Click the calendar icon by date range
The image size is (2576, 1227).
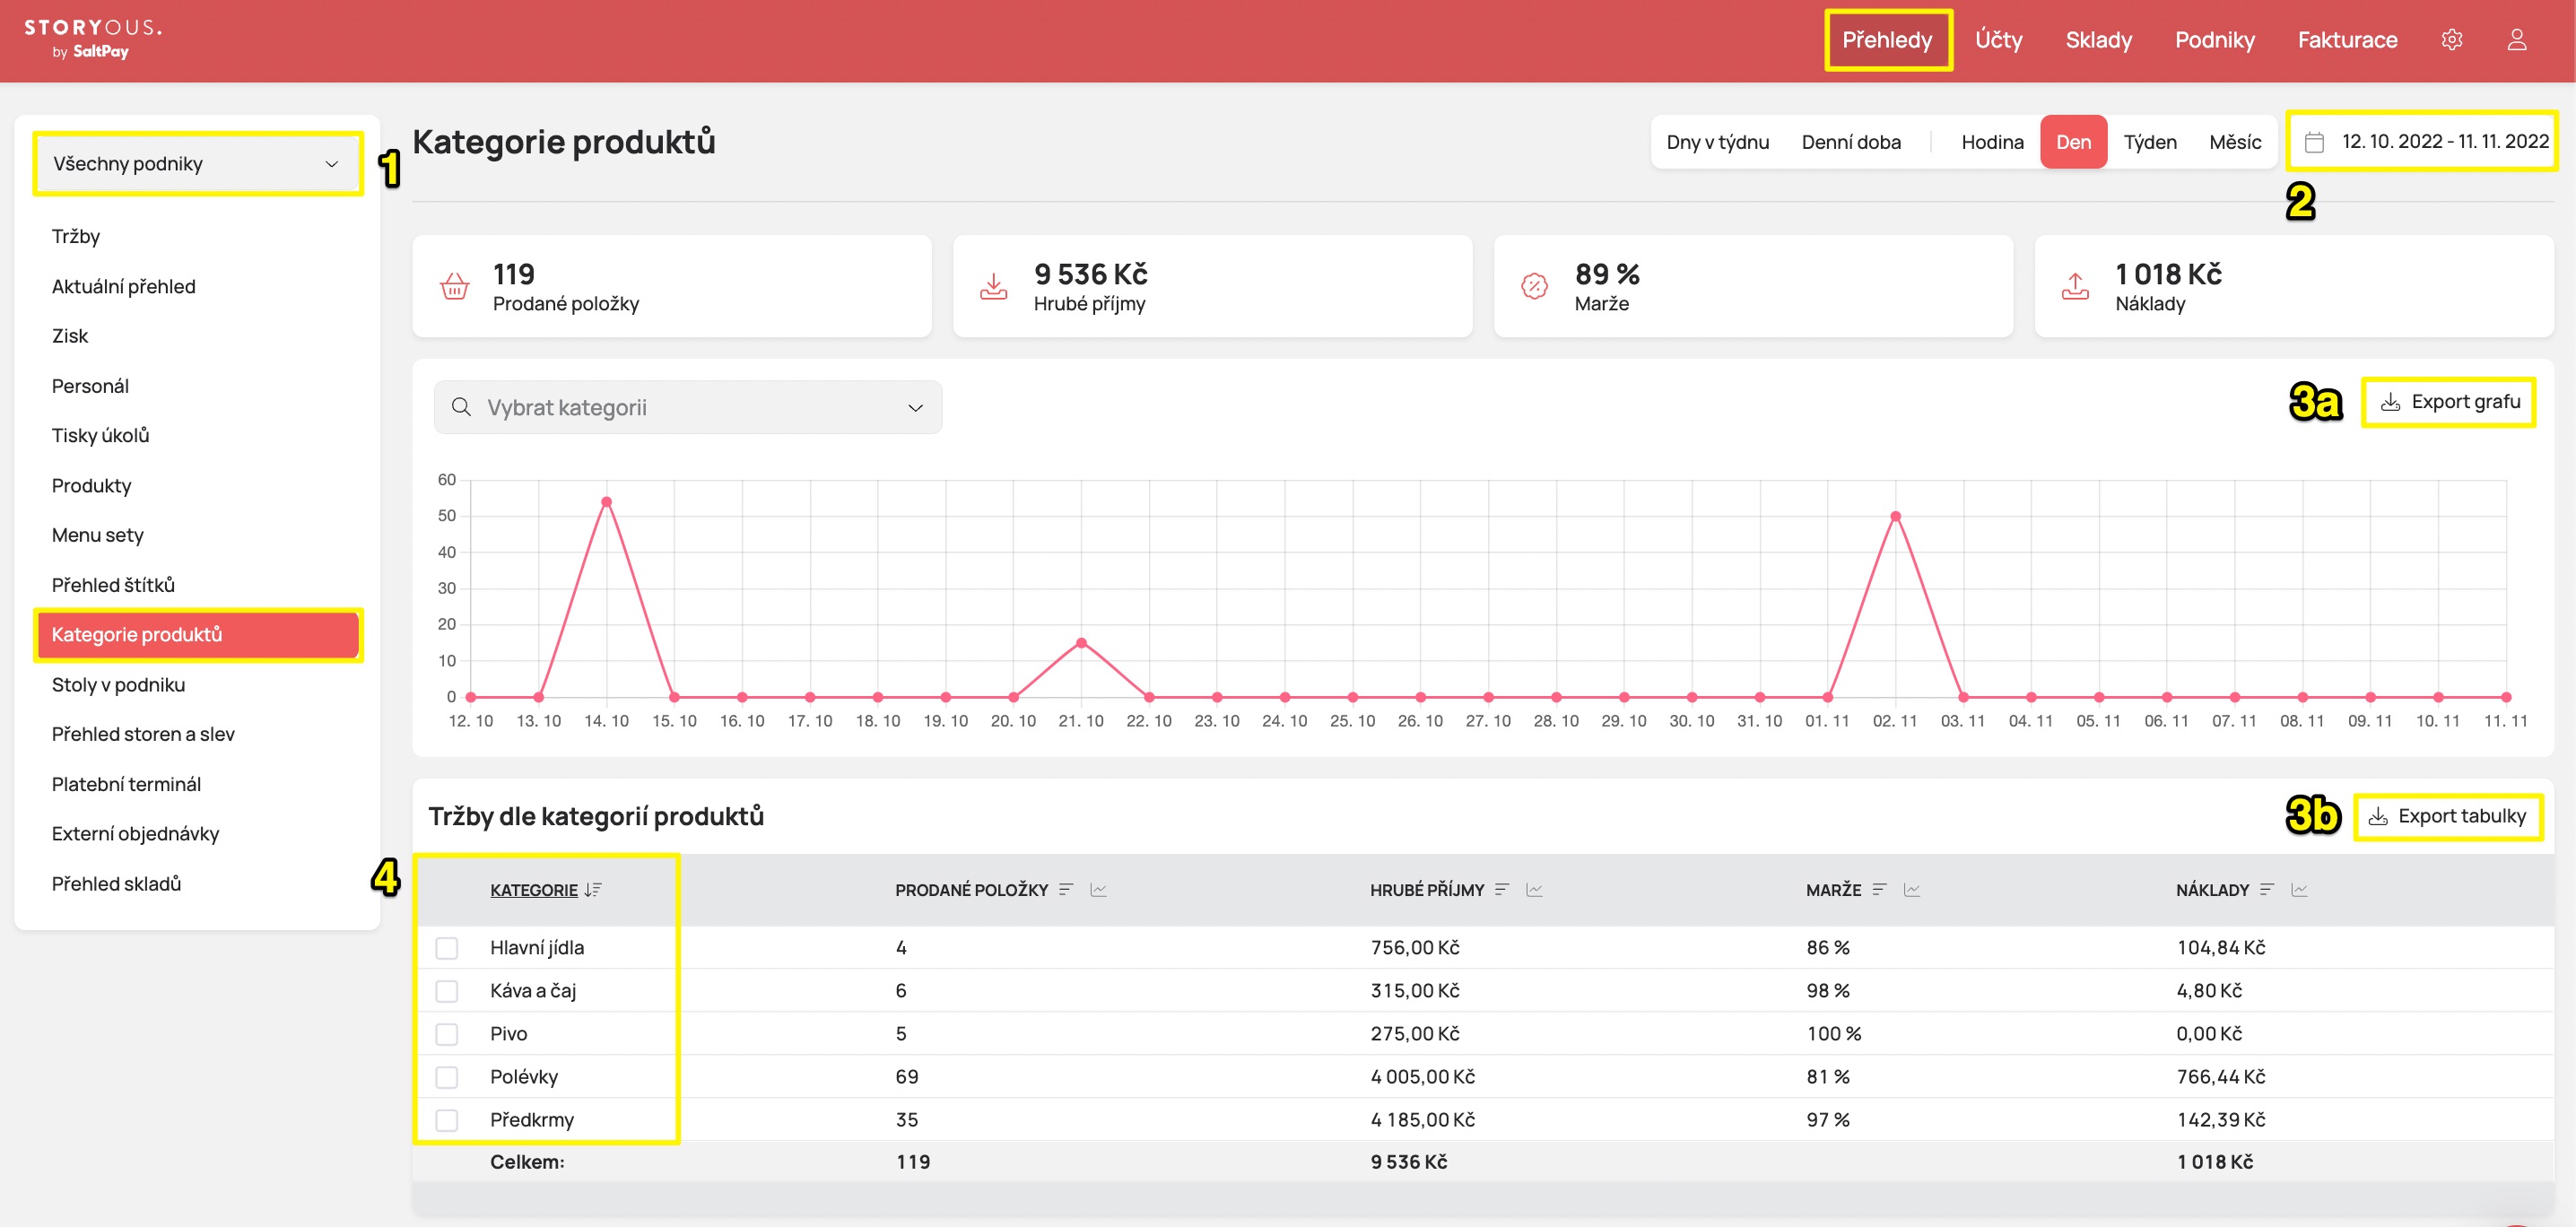click(x=2314, y=142)
